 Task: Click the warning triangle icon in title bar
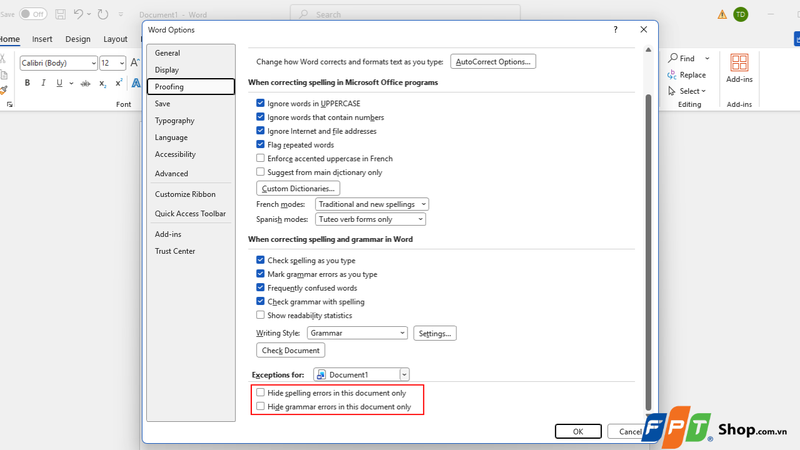tap(722, 15)
